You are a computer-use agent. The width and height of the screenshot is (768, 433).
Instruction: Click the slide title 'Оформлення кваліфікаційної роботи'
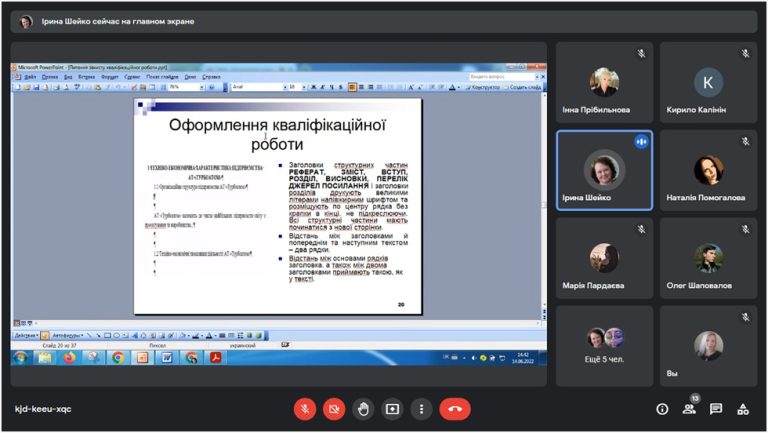pos(277,134)
